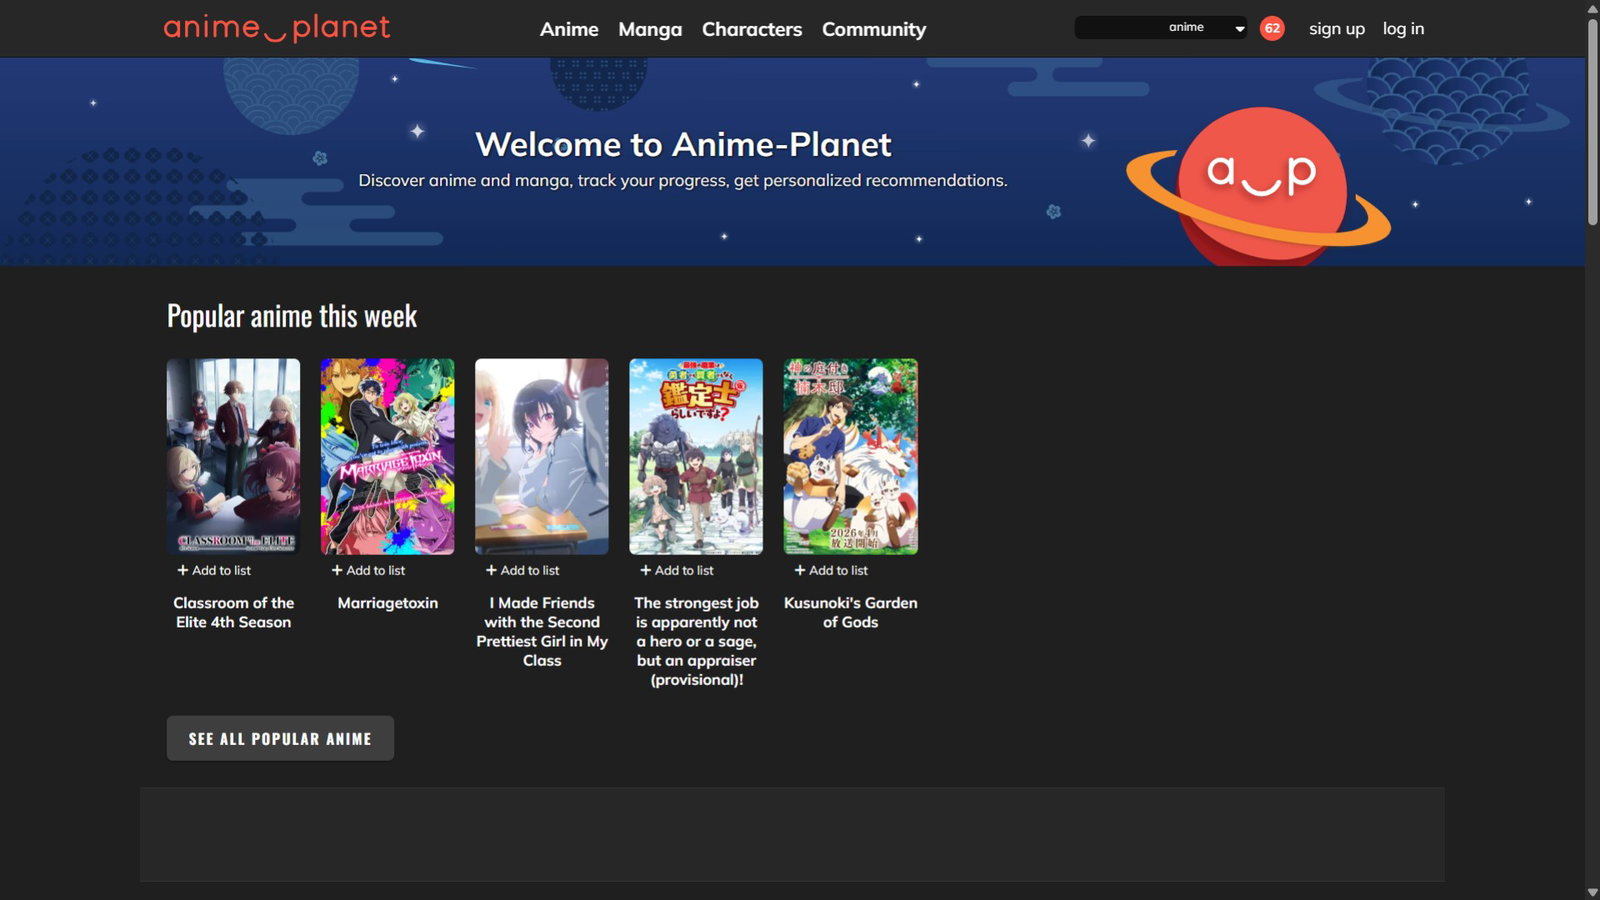Click the scrollbar down arrow

click(x=1592, y=892)
